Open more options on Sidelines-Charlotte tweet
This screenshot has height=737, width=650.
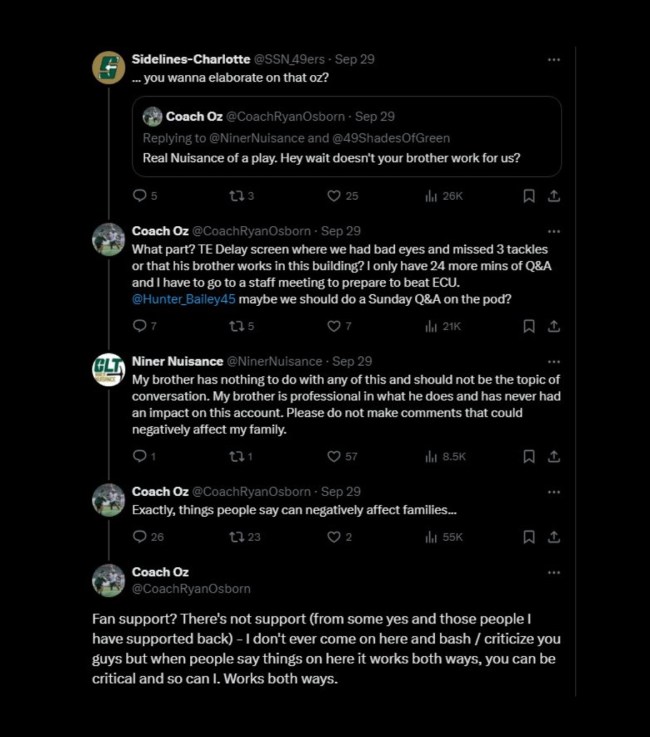coord(553,60)
